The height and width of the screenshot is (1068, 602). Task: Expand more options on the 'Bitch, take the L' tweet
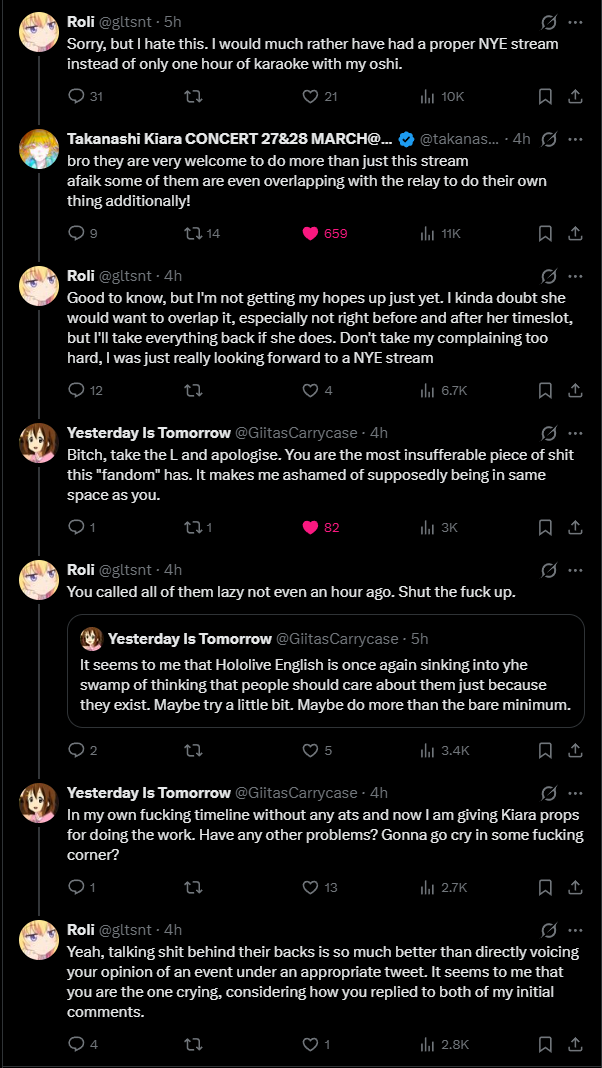pyautogui.click(x=575, y=433)
